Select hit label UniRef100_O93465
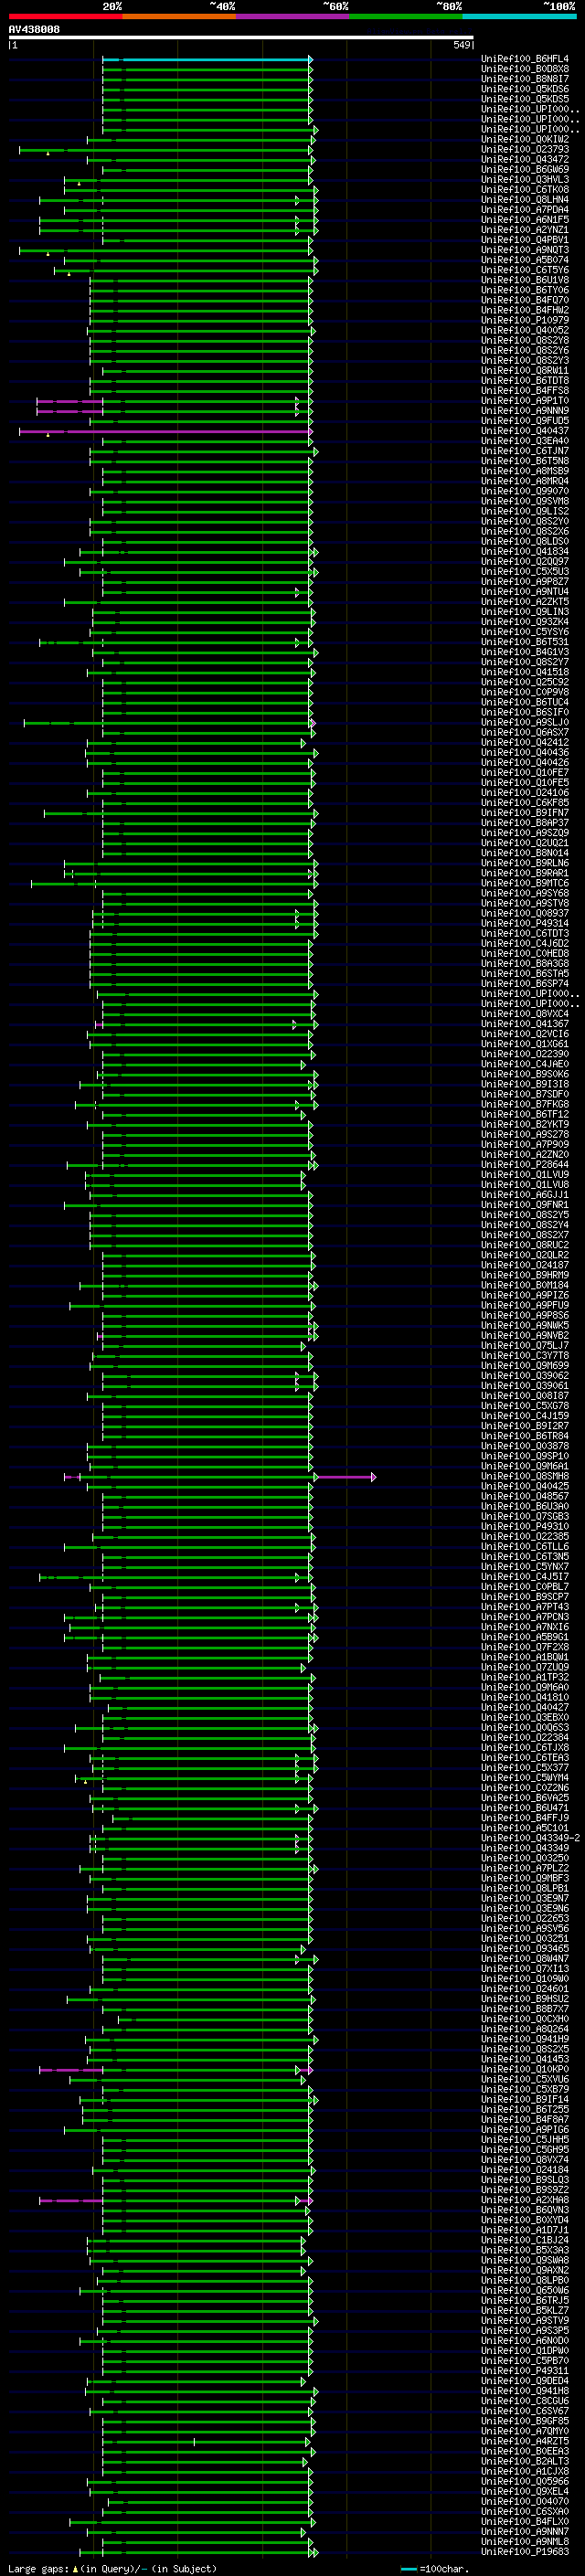The width and height of the screenshot is (585, 2576). click(525, 1948)
